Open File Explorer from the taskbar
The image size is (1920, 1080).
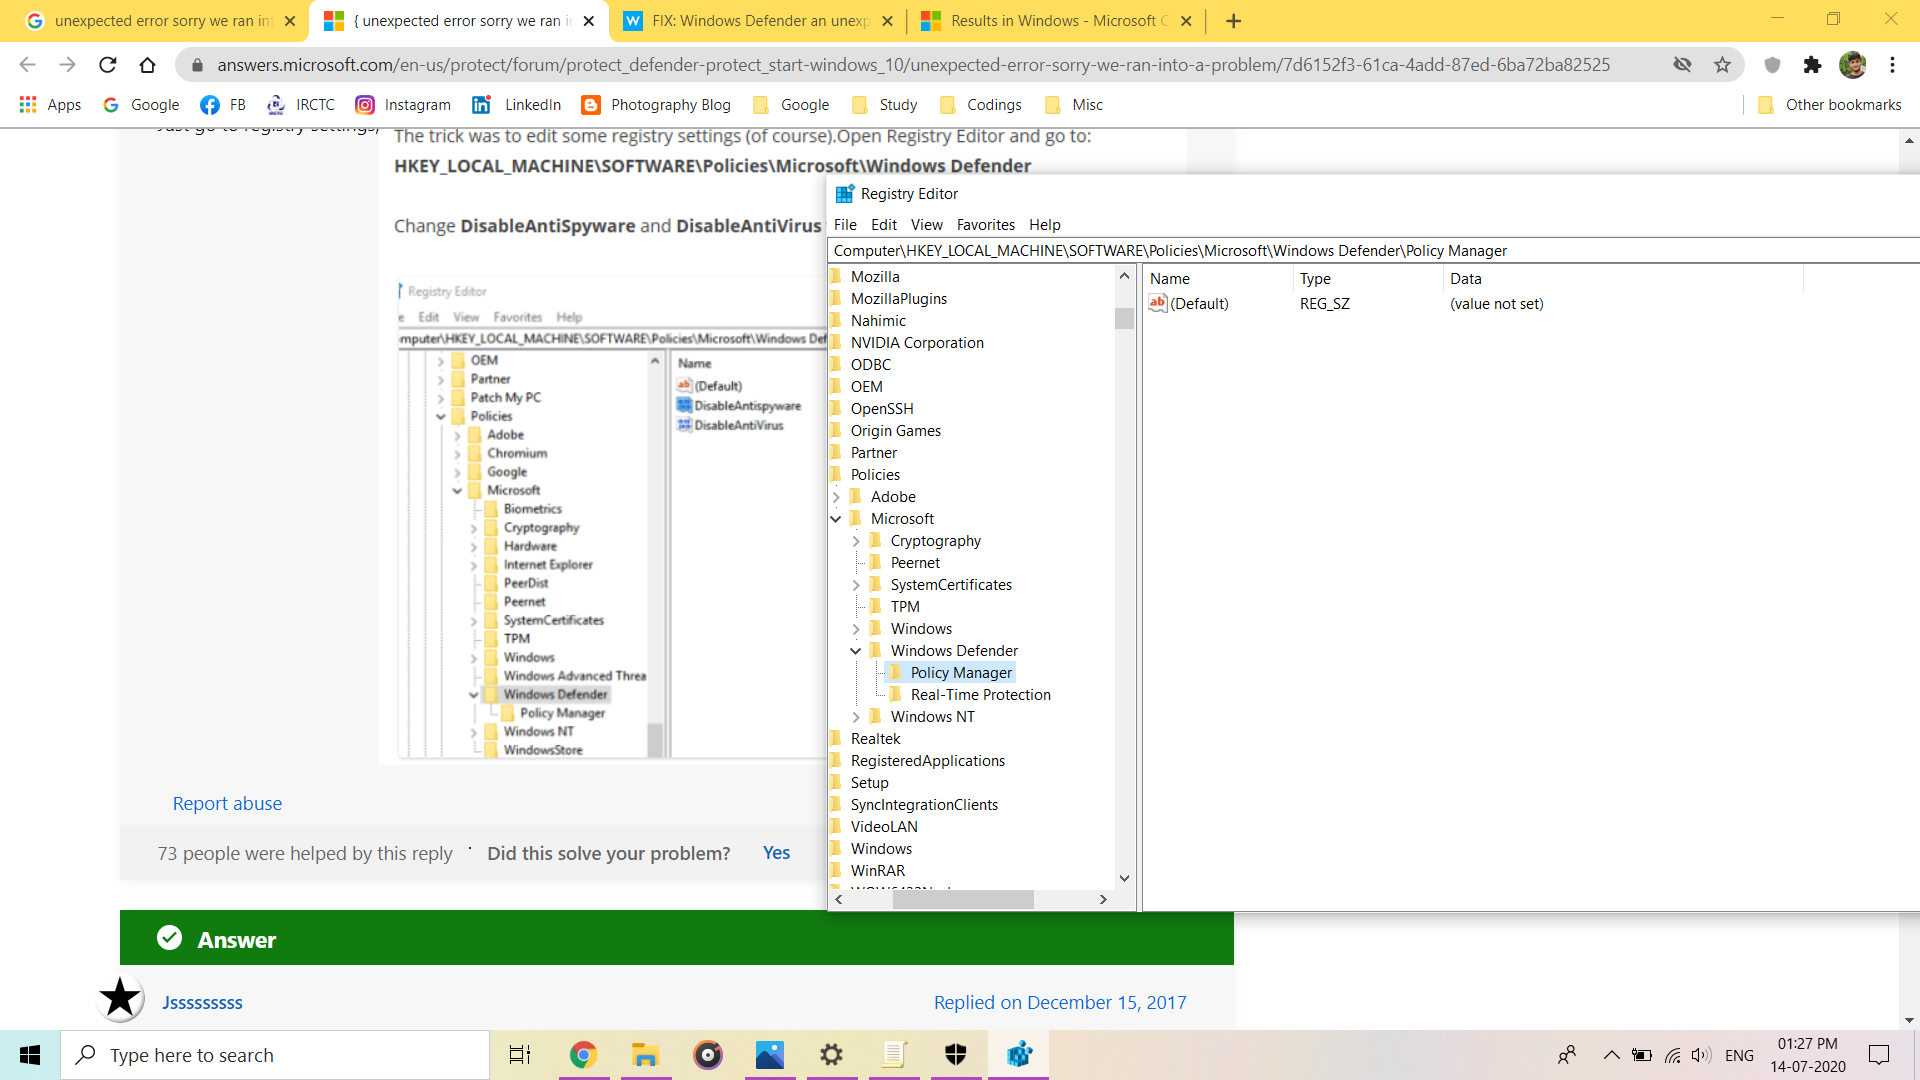[x=645, y=1055]
